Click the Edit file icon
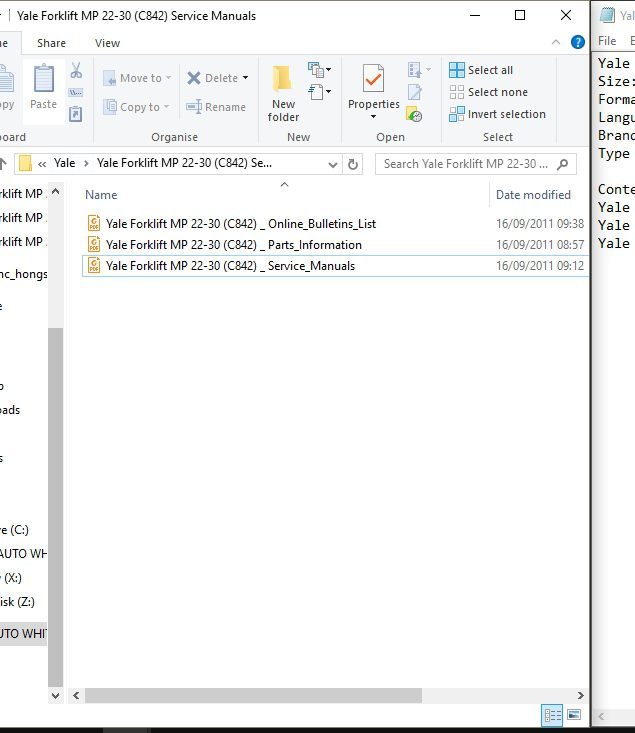Viewport: 635px width, 733px height. point(415,92)
